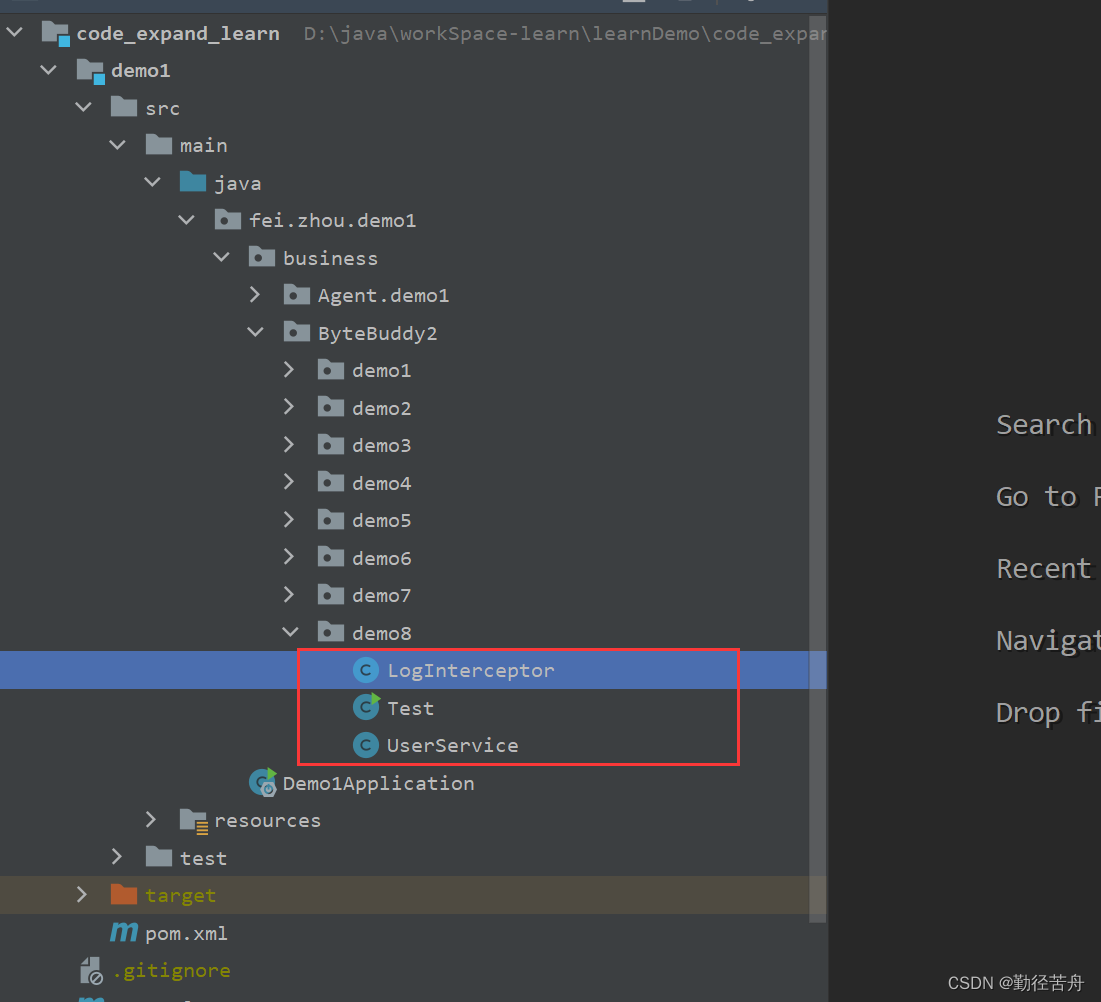Click the LogInterceptor class icon

(x=366, y=670)
